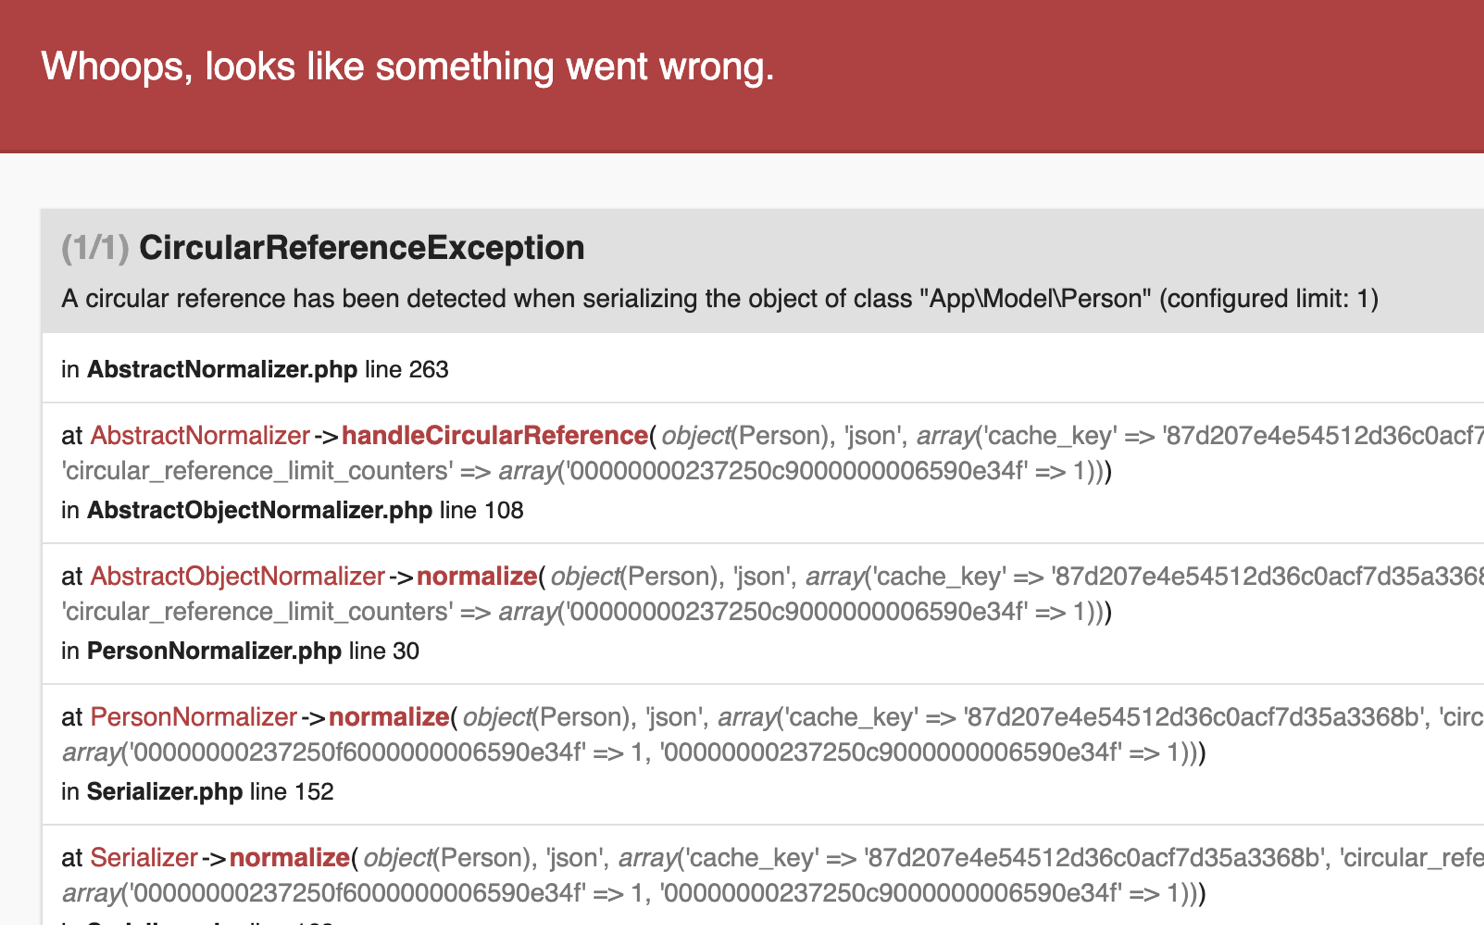Click Serializer.php line 152 text
This screenshot has width=1484, height=925.
[197, 792]
